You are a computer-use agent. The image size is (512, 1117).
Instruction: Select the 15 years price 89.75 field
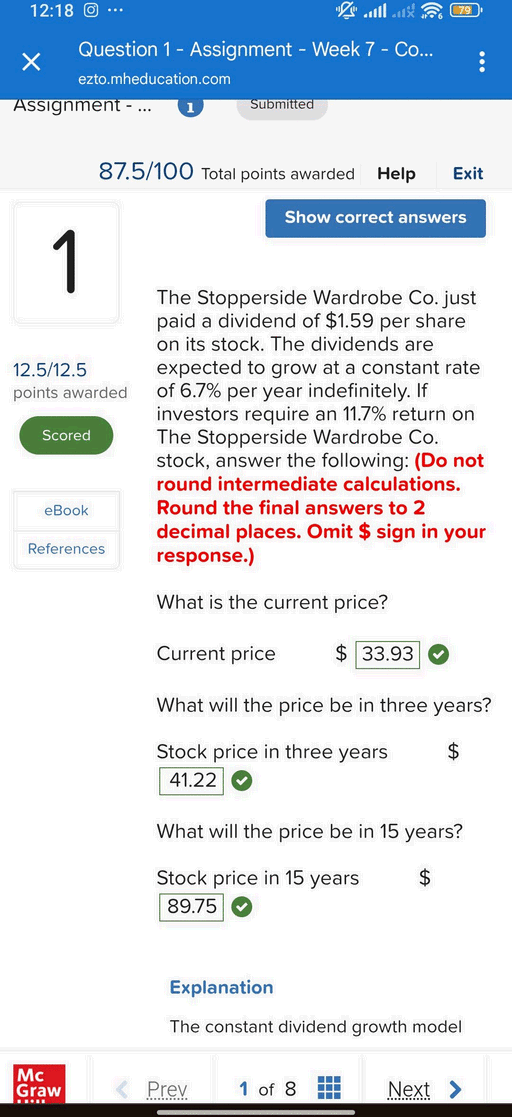pos(192,906)
